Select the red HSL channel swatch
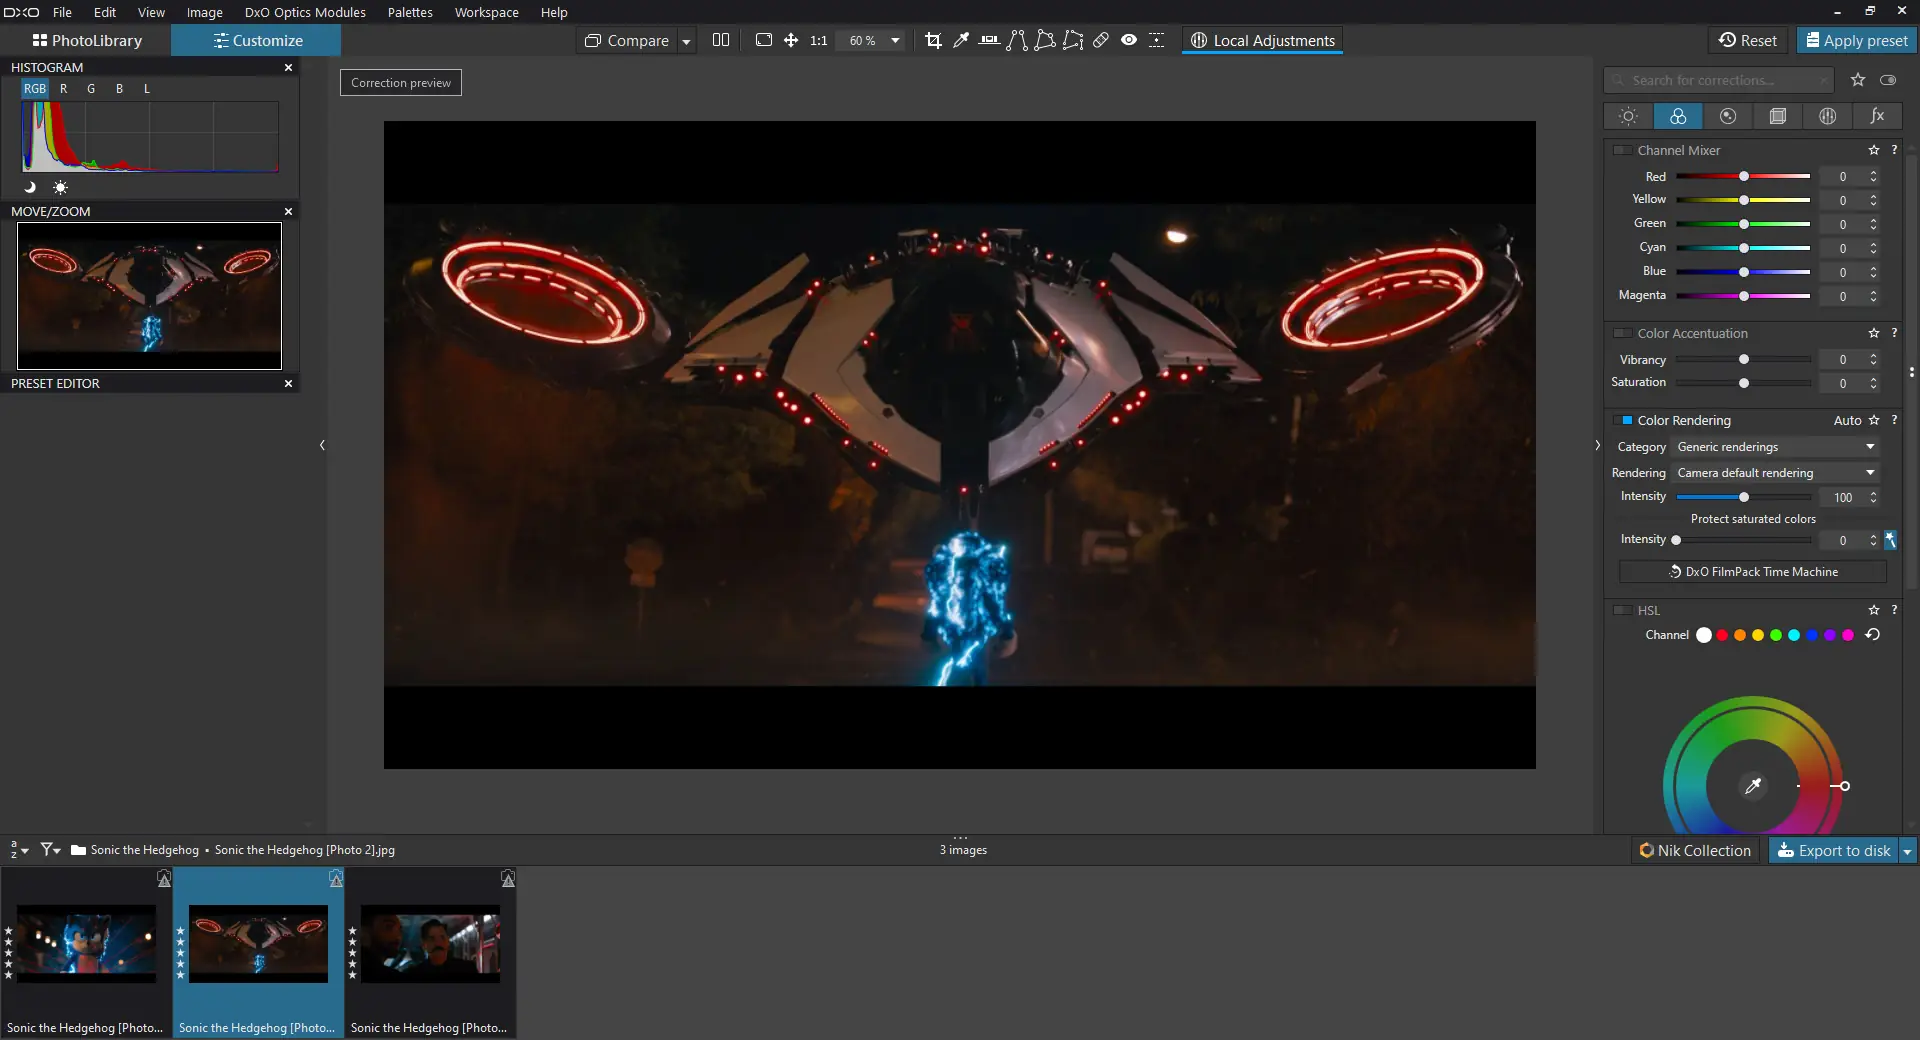This screenshot has width=1920, height=1040. 1722,635
